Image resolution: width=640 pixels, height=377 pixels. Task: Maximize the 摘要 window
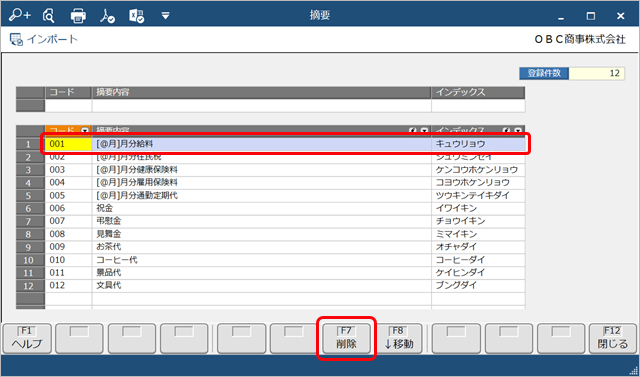point(591,16)
